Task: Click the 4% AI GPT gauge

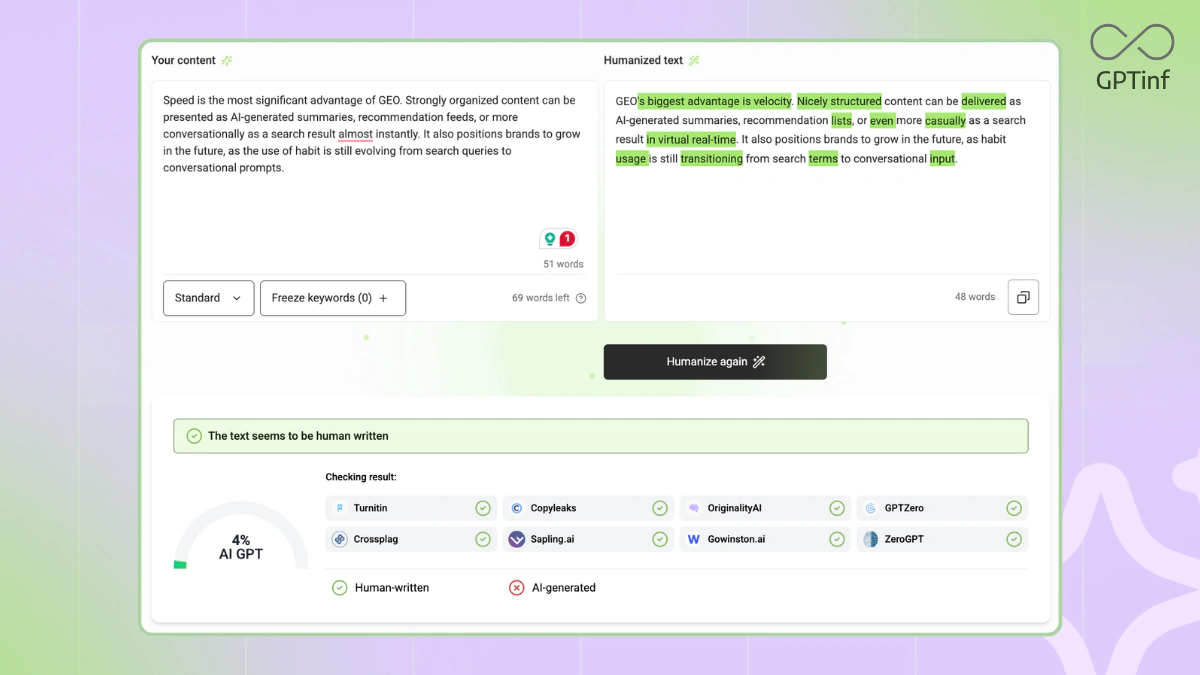Action: click(241, 545)
